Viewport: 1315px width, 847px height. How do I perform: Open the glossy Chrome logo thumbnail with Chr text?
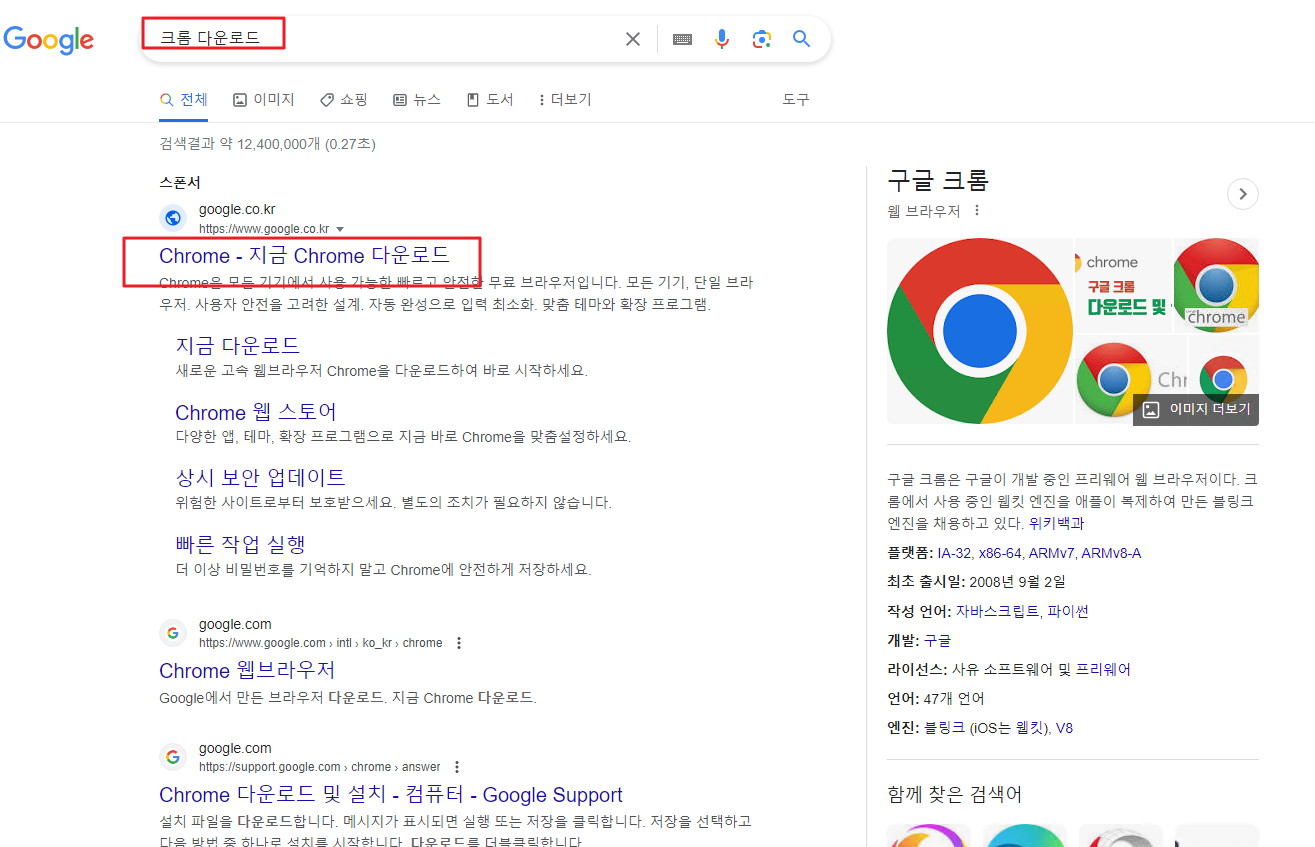tap(1130, 379)
